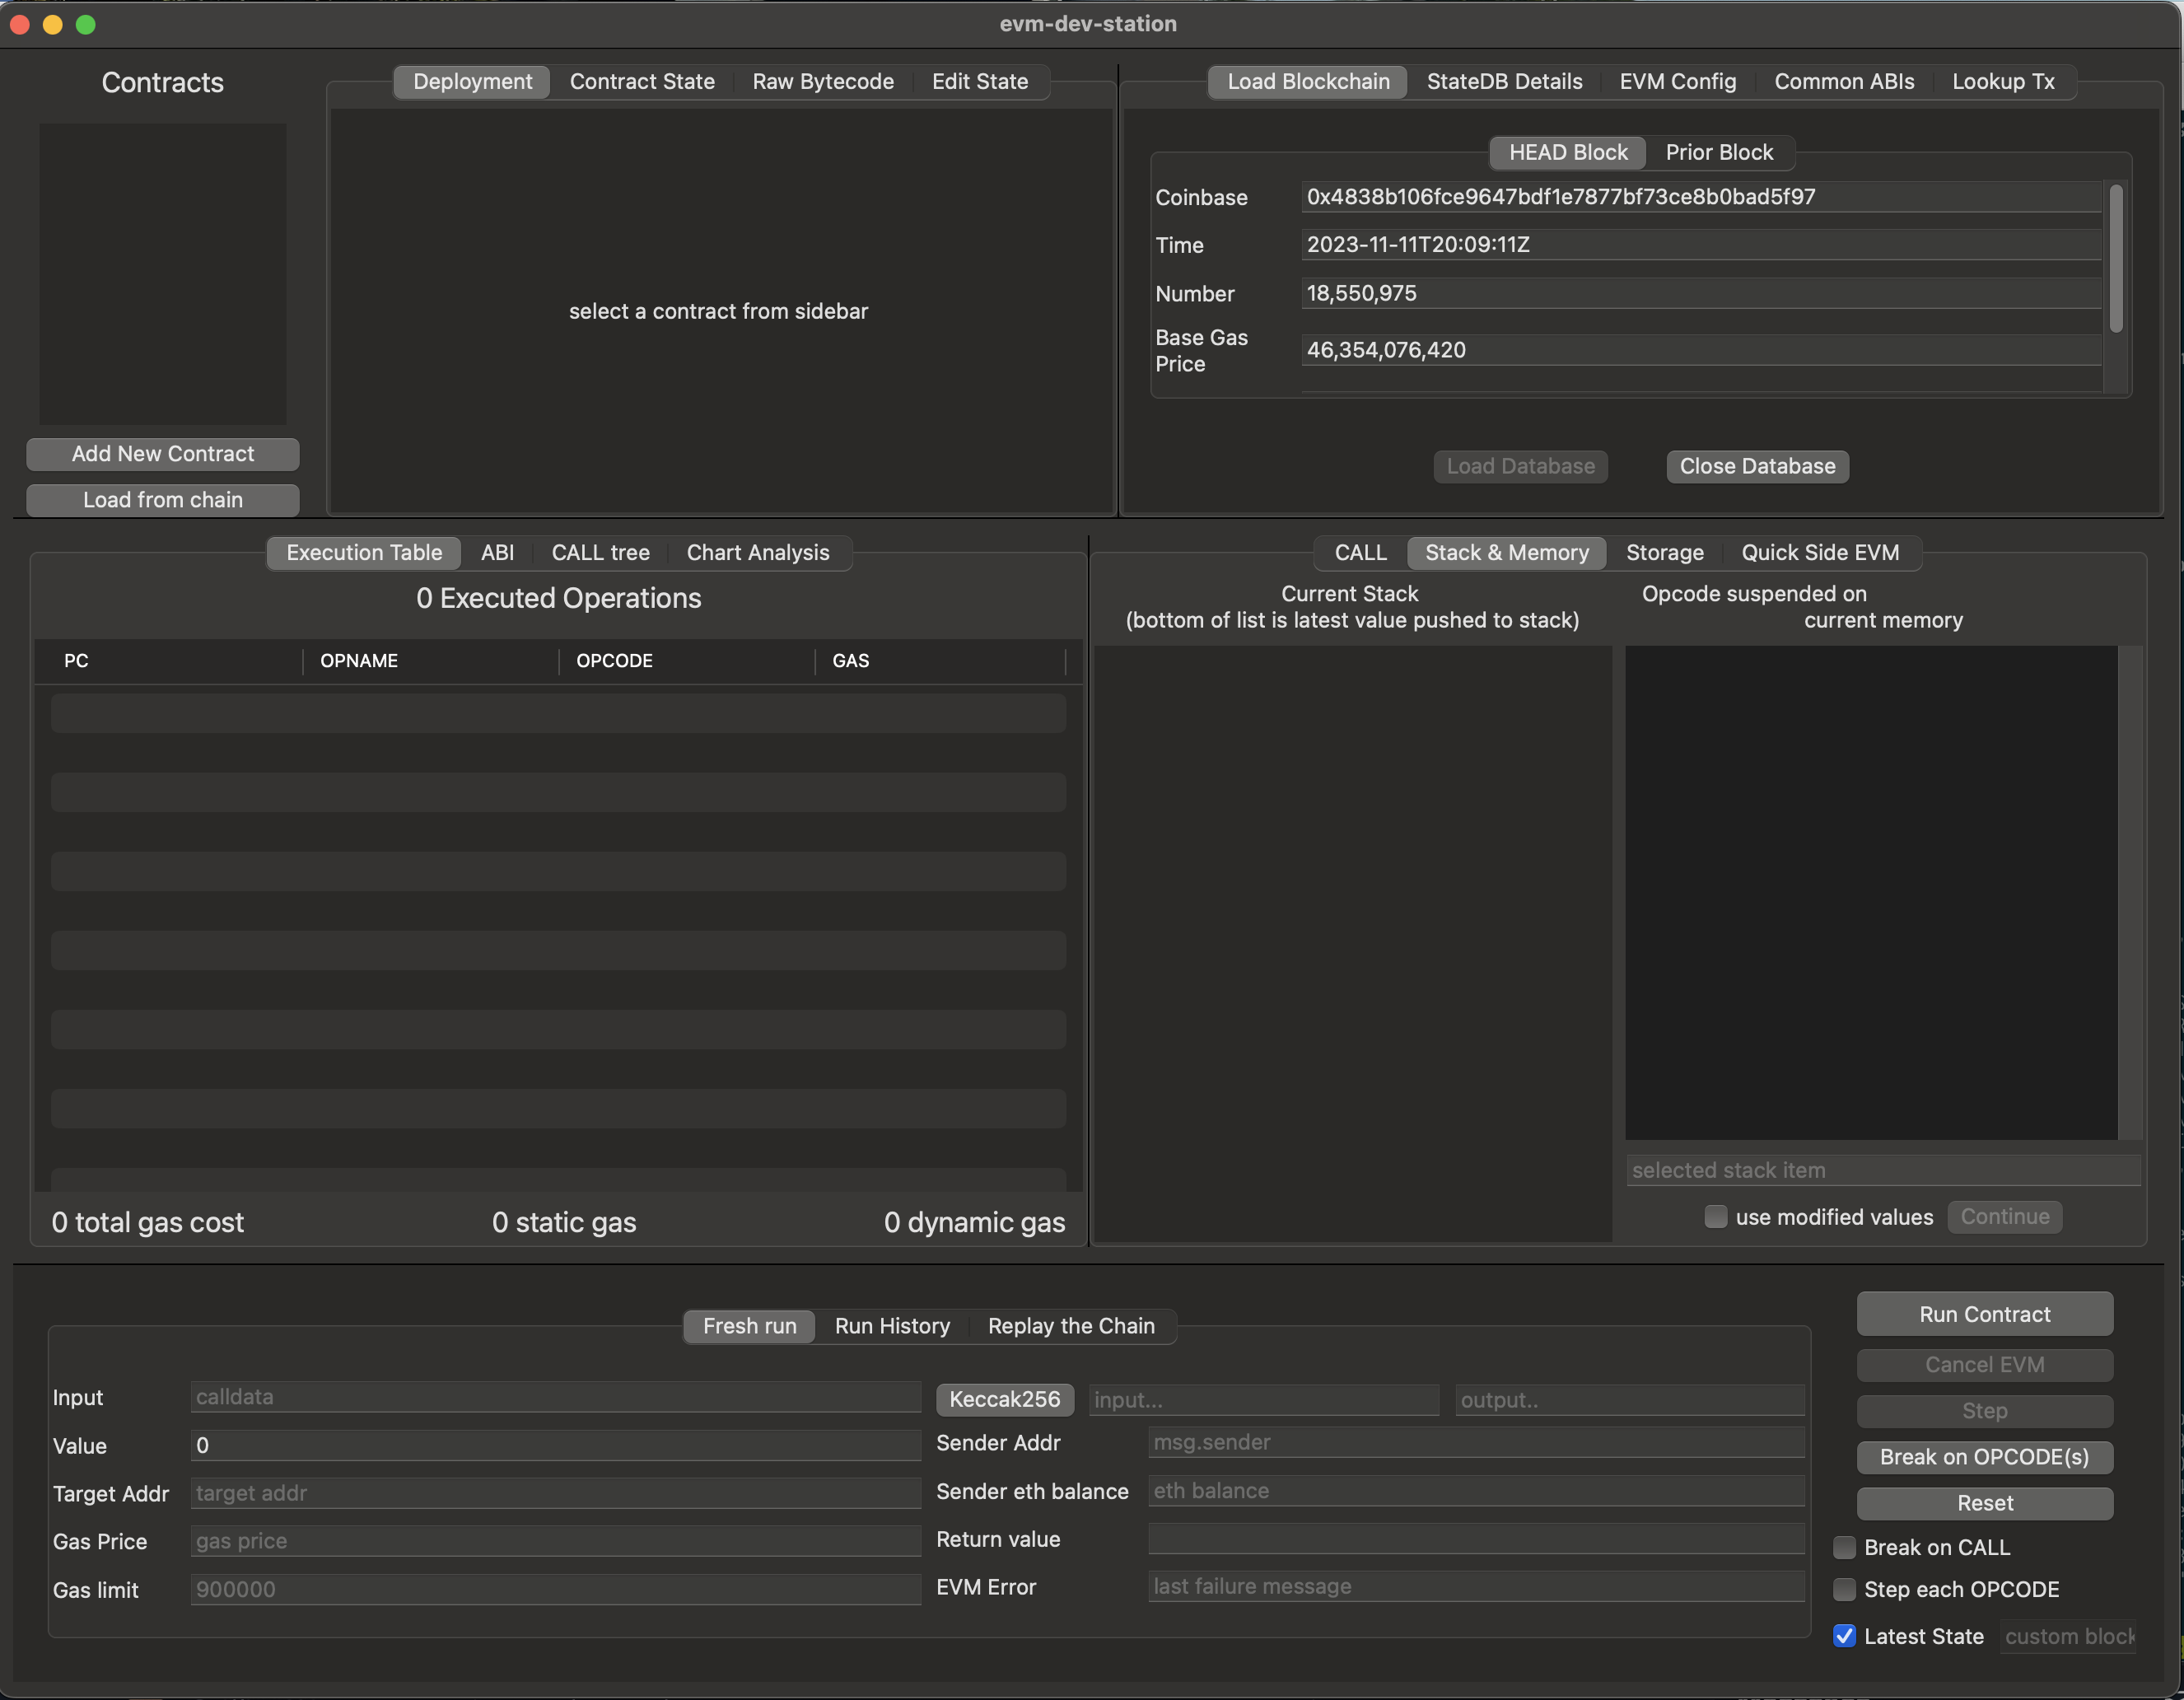Viewport: 2184px width, 1700px height.
Task: Click the calldata Input field
Action: (x=555, y=1397)
